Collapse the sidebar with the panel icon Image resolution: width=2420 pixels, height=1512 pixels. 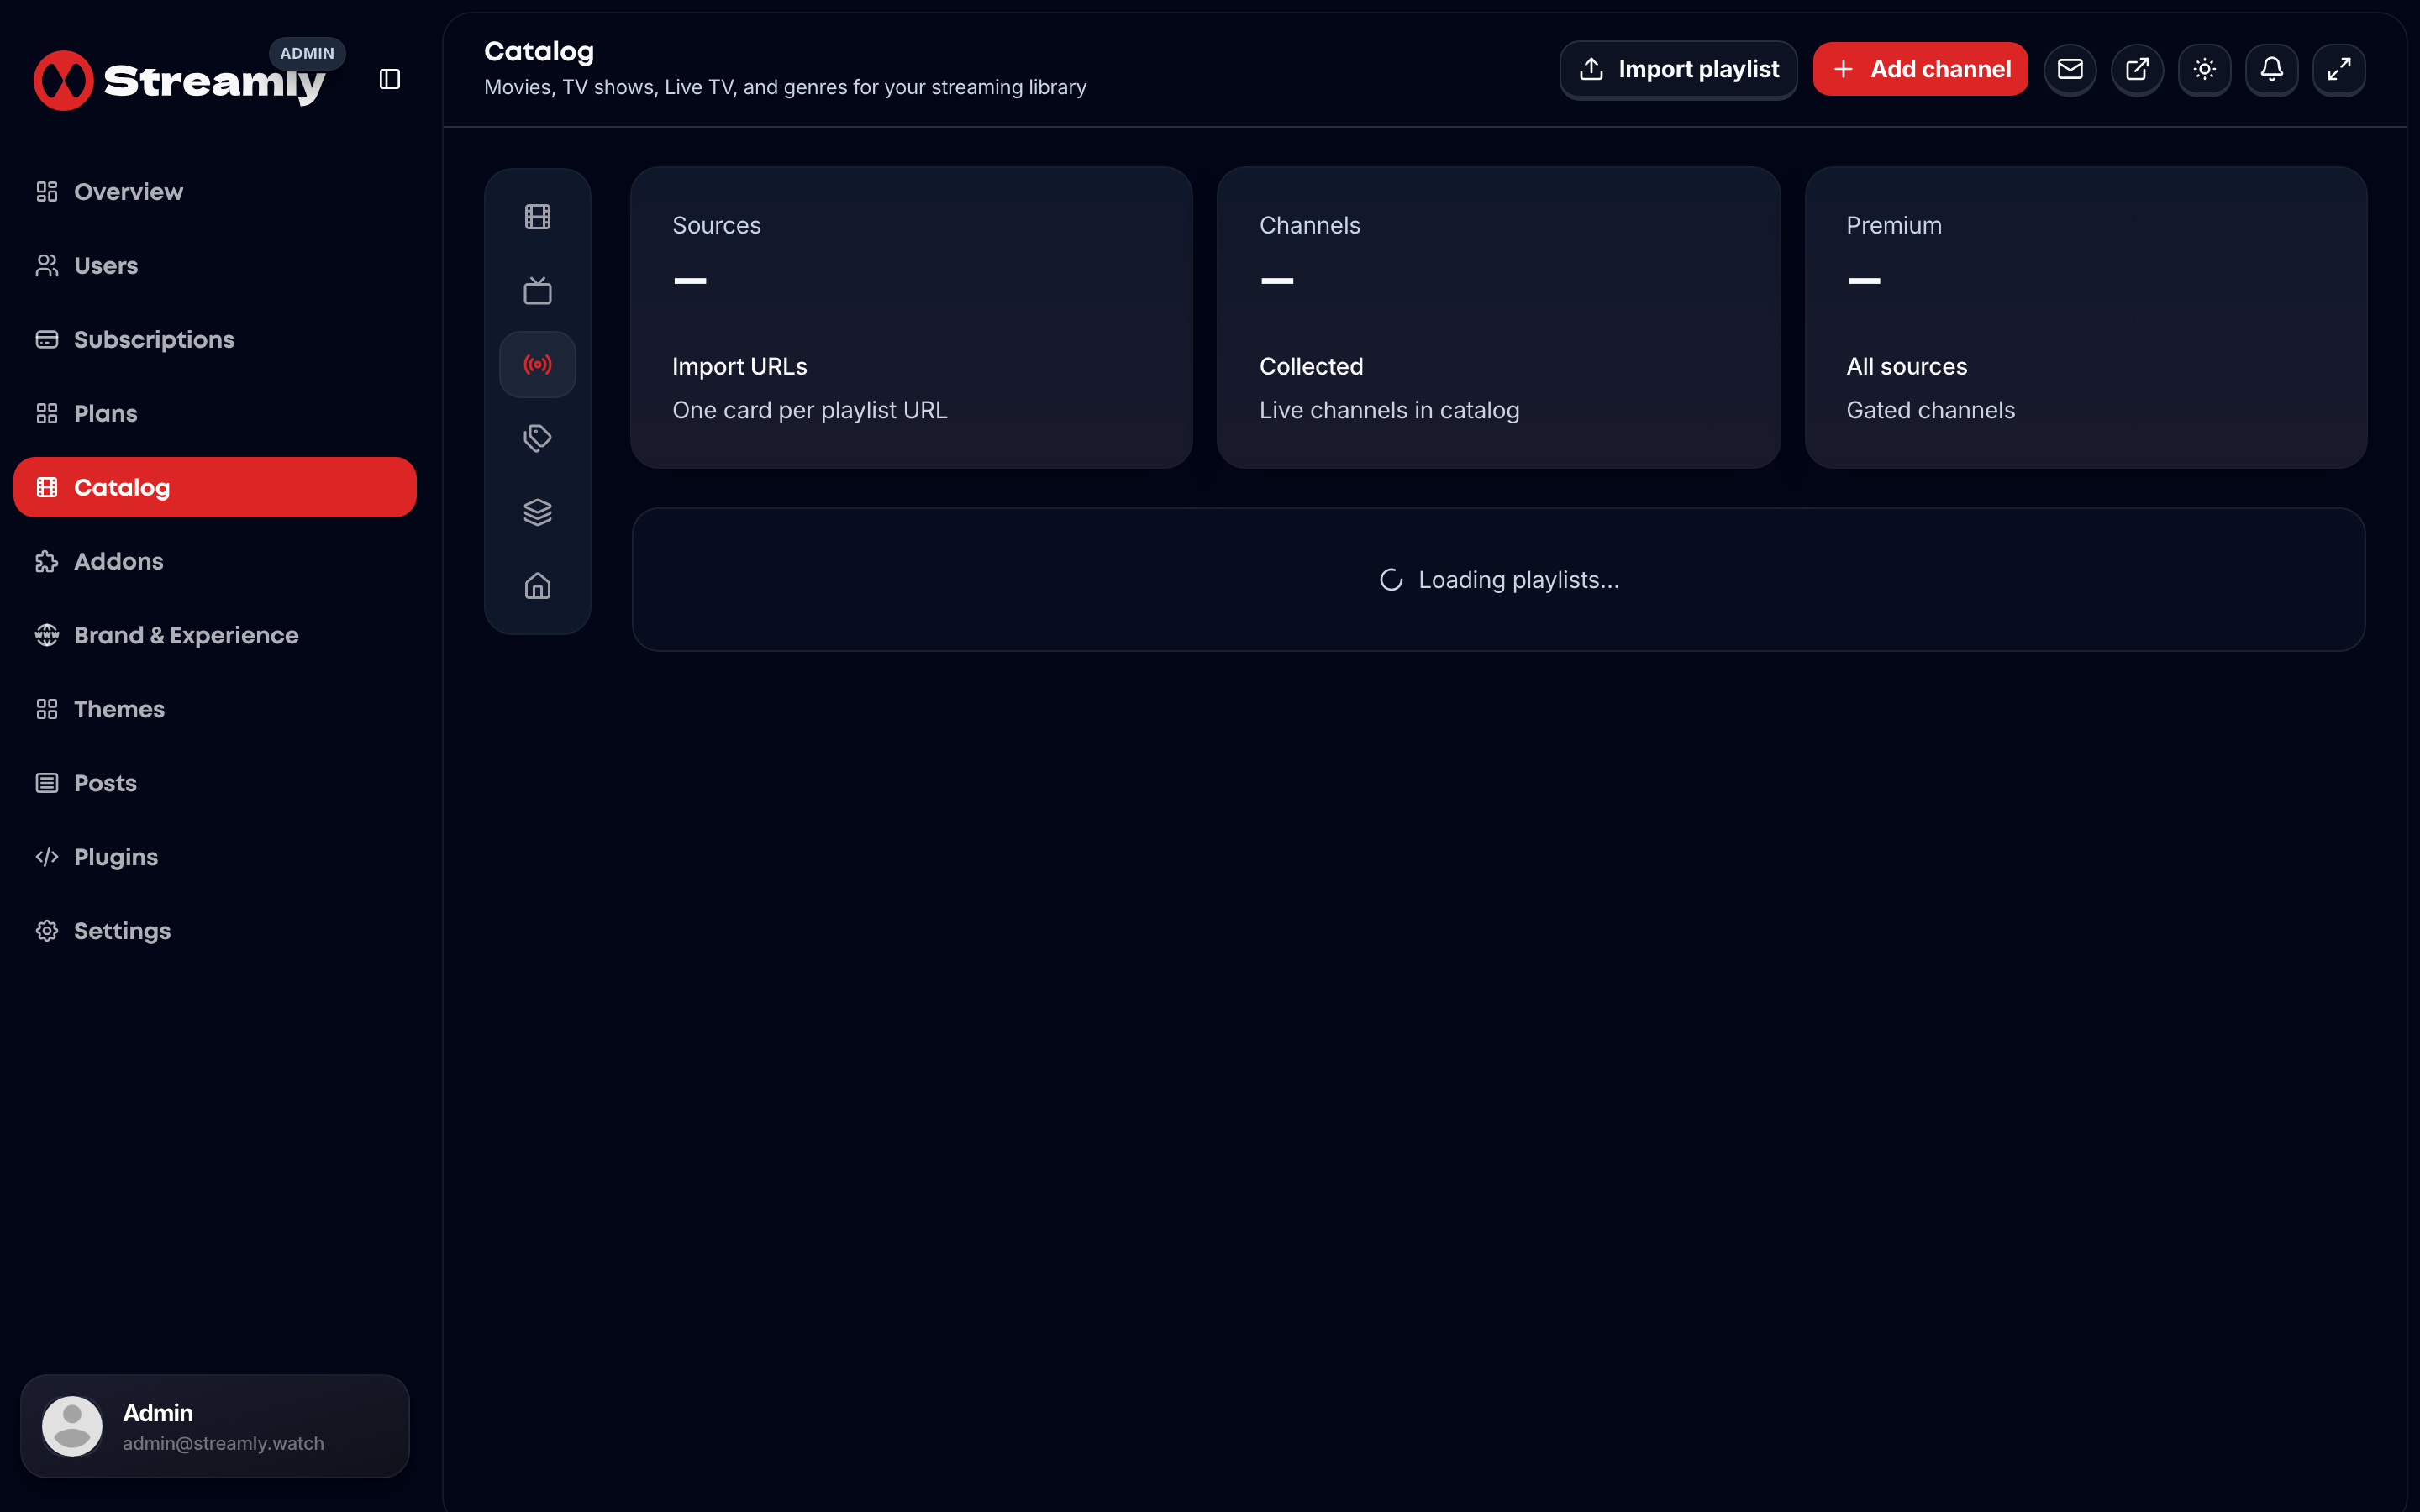(390, 79)
